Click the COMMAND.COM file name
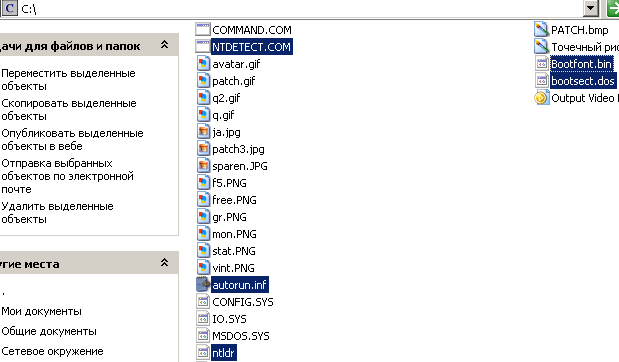The image size is (619, 362). coord(252,30)
